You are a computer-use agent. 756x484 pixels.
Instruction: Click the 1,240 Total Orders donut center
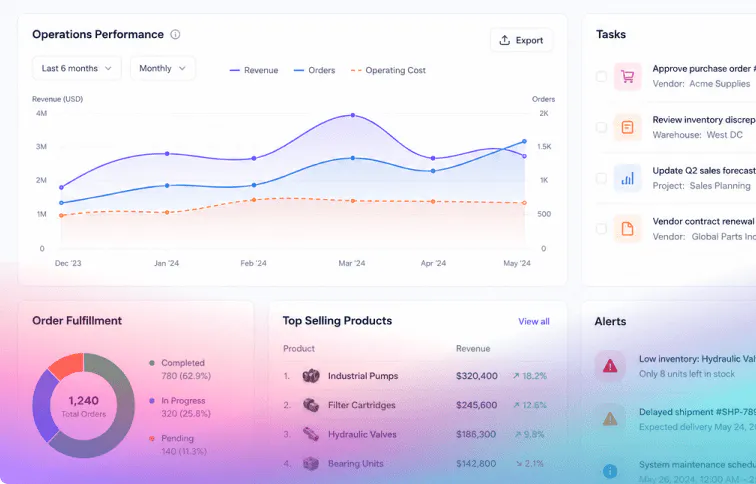(x=83, y=406)
